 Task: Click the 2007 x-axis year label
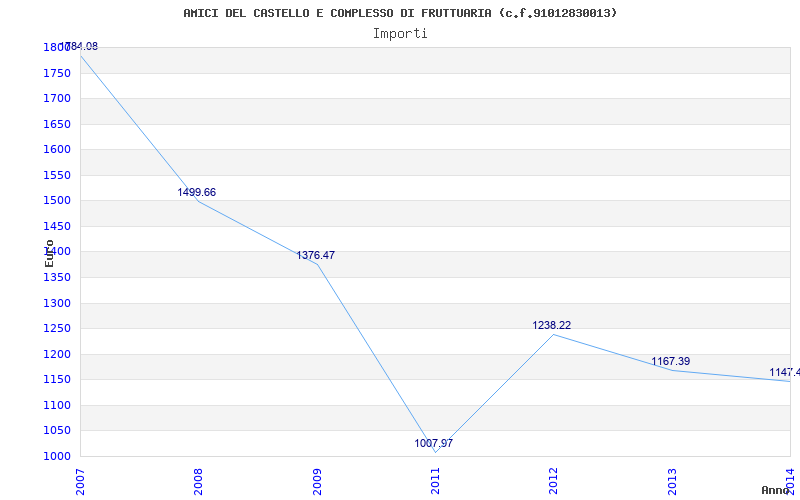pos(80,482)
